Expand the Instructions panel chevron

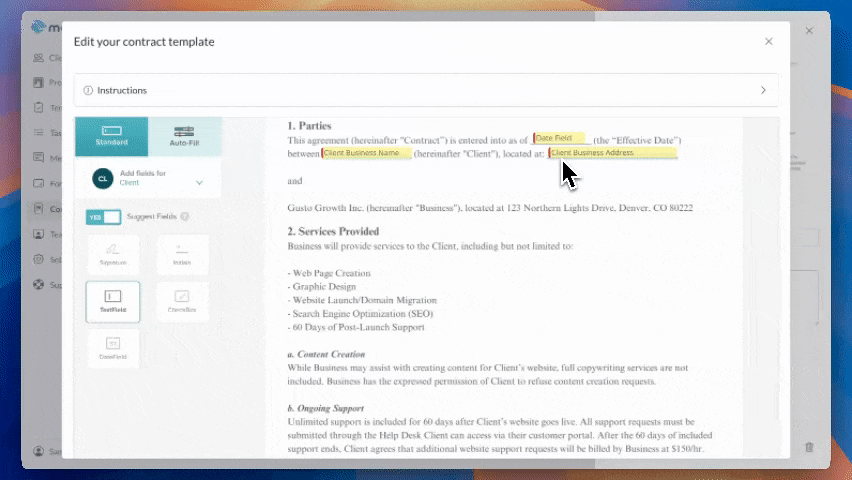click(x=763, y=90)
